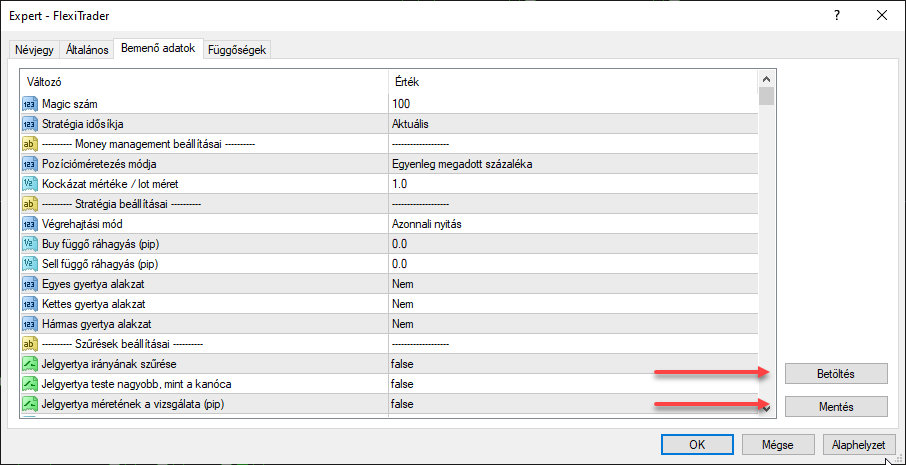Click the boolean icon of Jelgyertya teste nagyobb row

click(29, 384)
